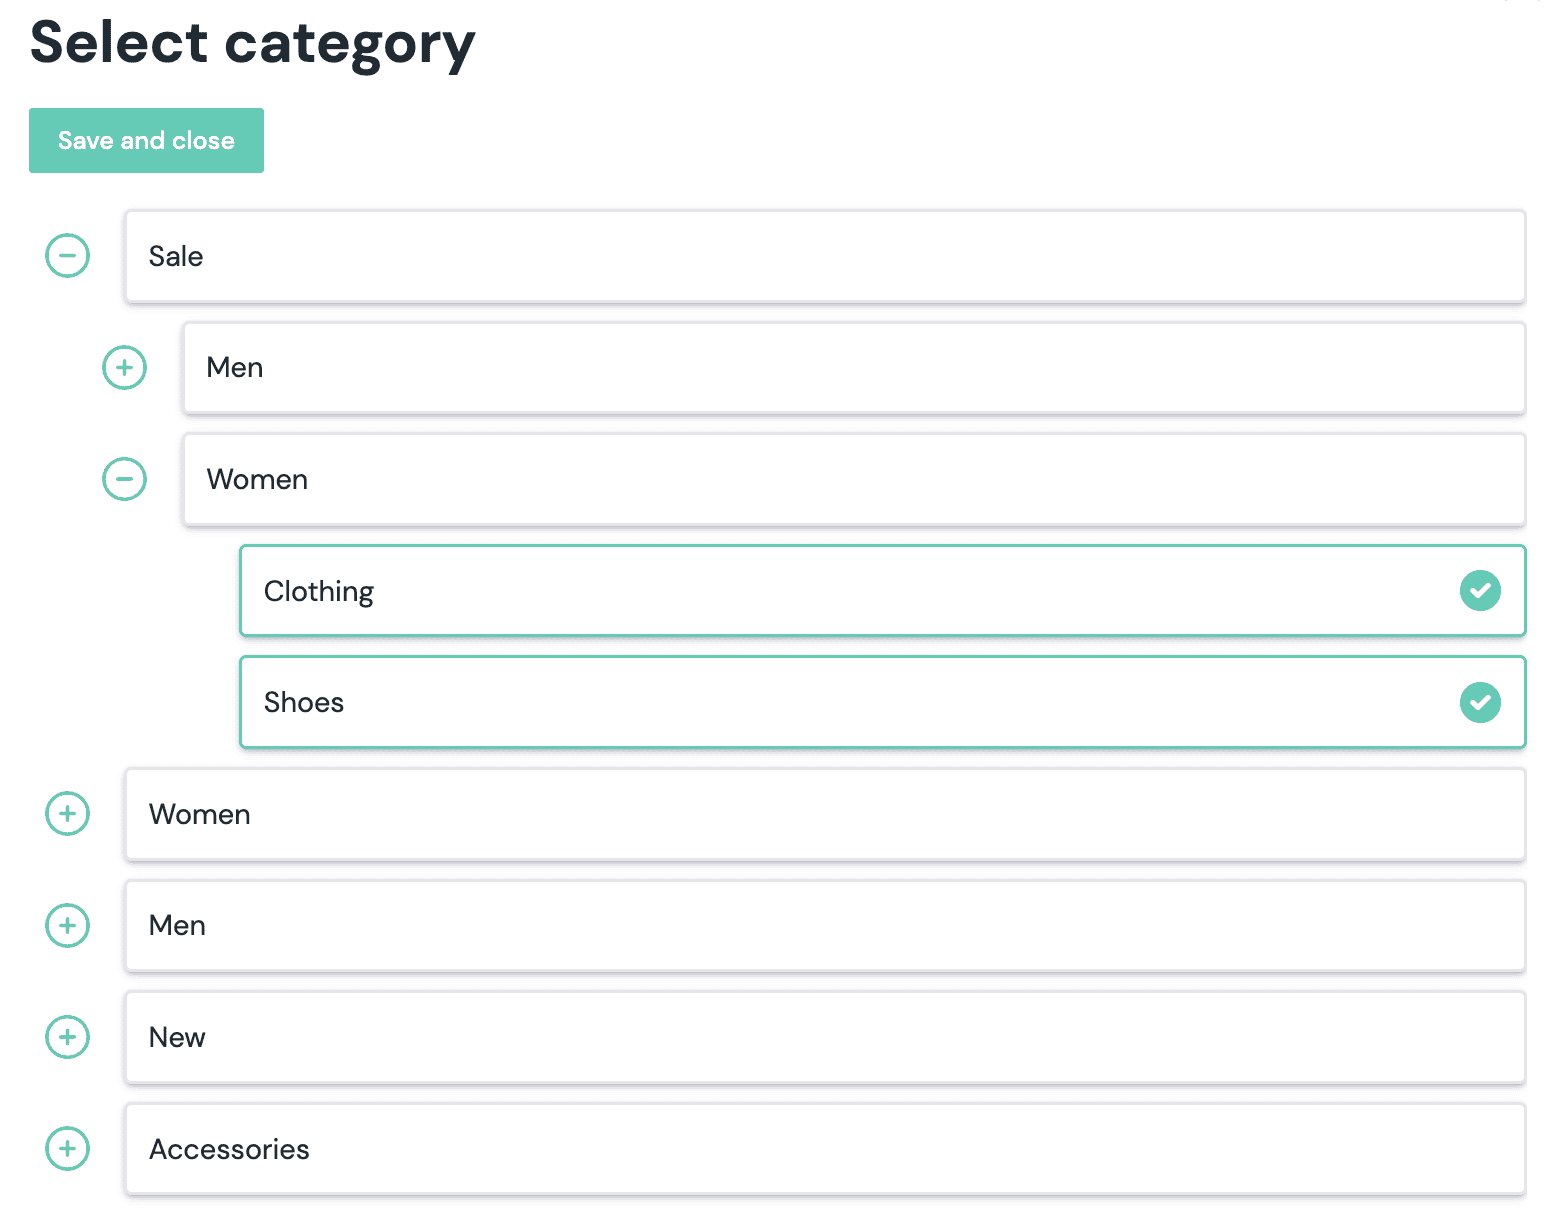This screenshot has width=1566, height=1226.
Task: Click the Clothing category label
Action: point(318,591)
